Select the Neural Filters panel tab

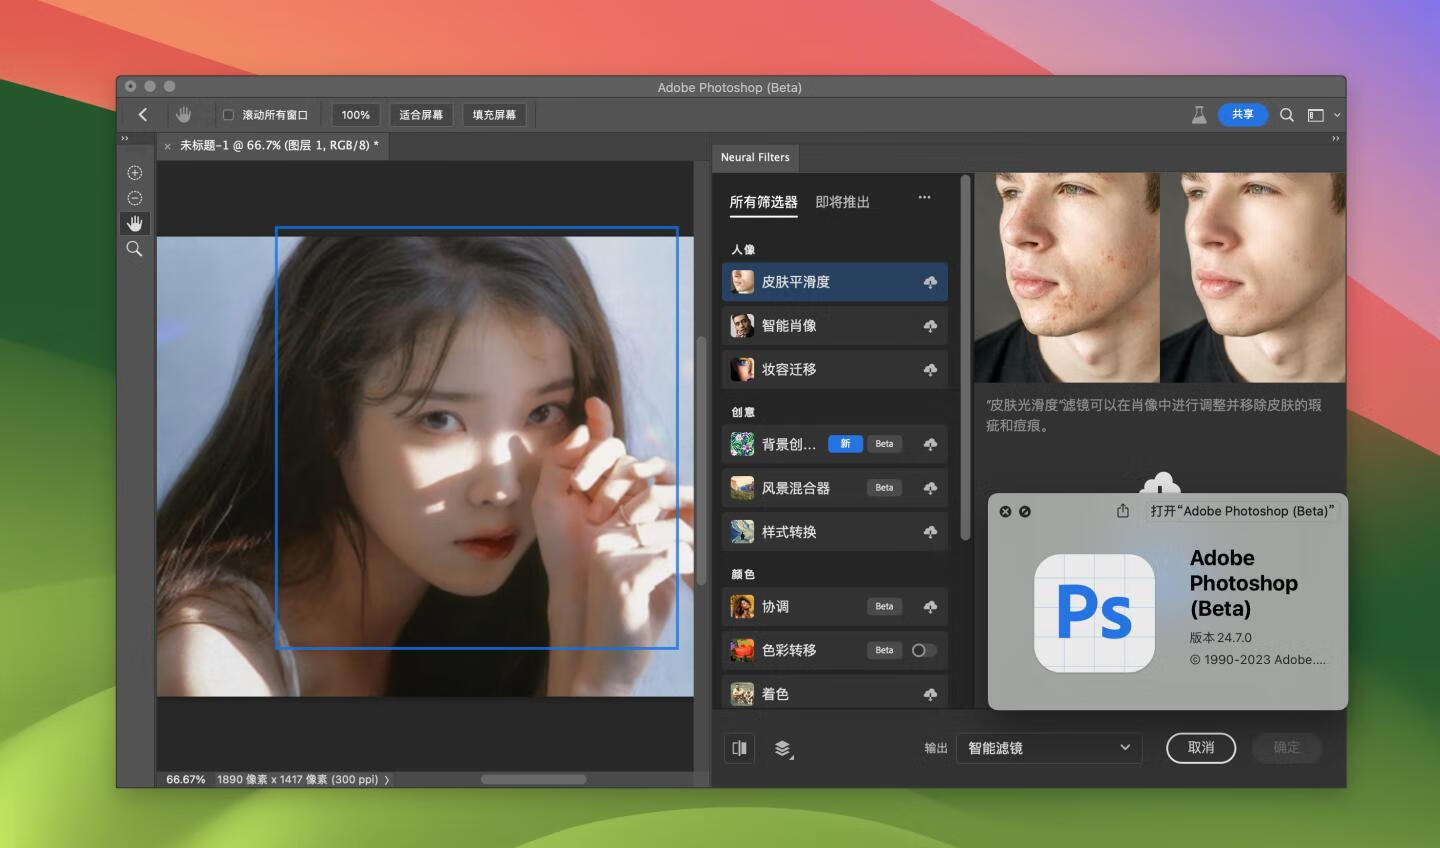click(755, 157)
